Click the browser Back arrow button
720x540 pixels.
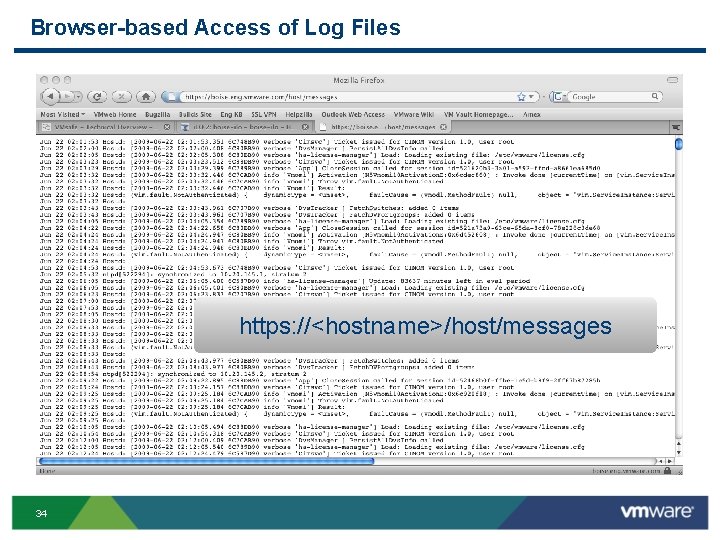(x=50, y=96)
